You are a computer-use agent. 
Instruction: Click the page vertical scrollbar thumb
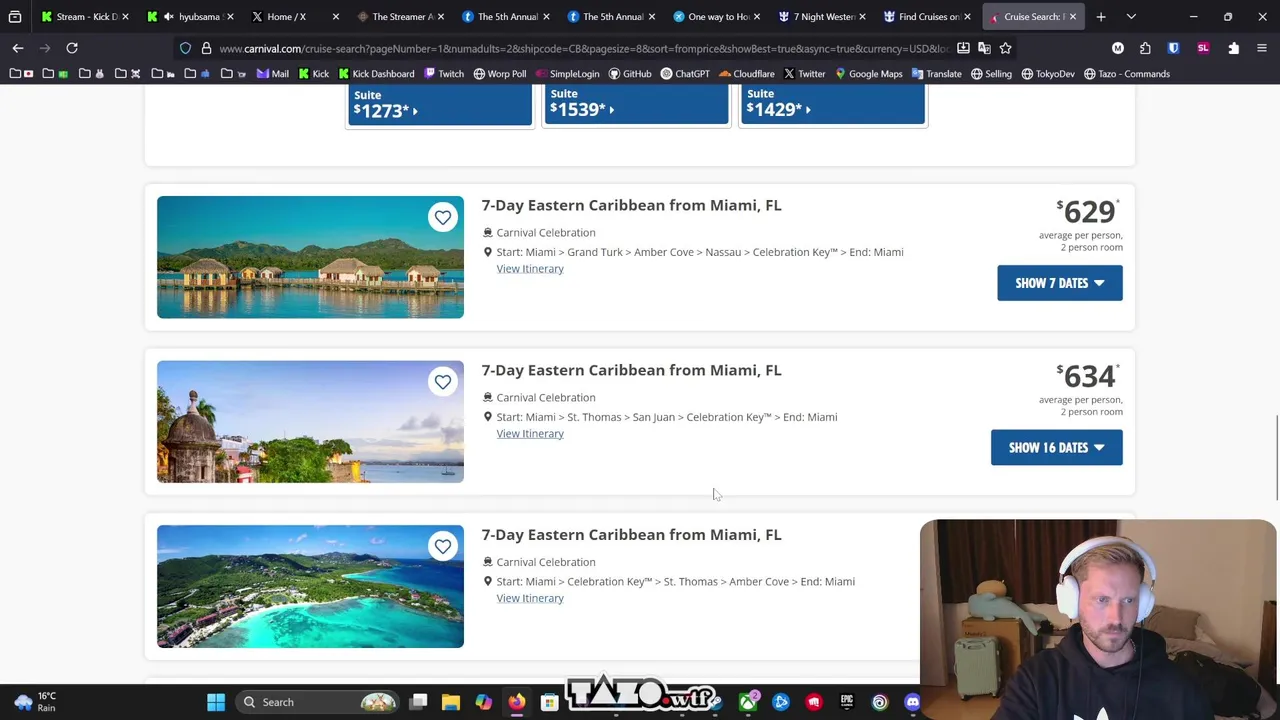pos(1276,458)
